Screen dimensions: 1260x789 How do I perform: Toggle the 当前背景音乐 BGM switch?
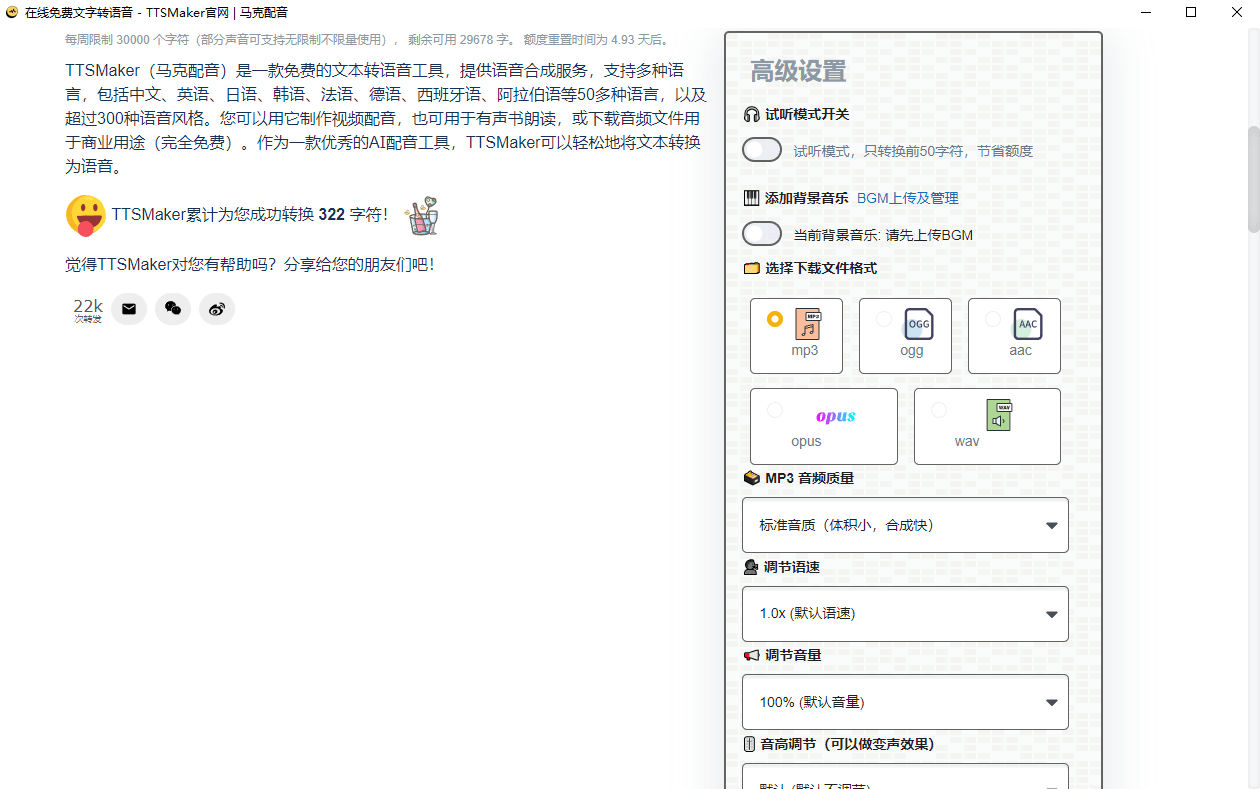tap(762, 233)
